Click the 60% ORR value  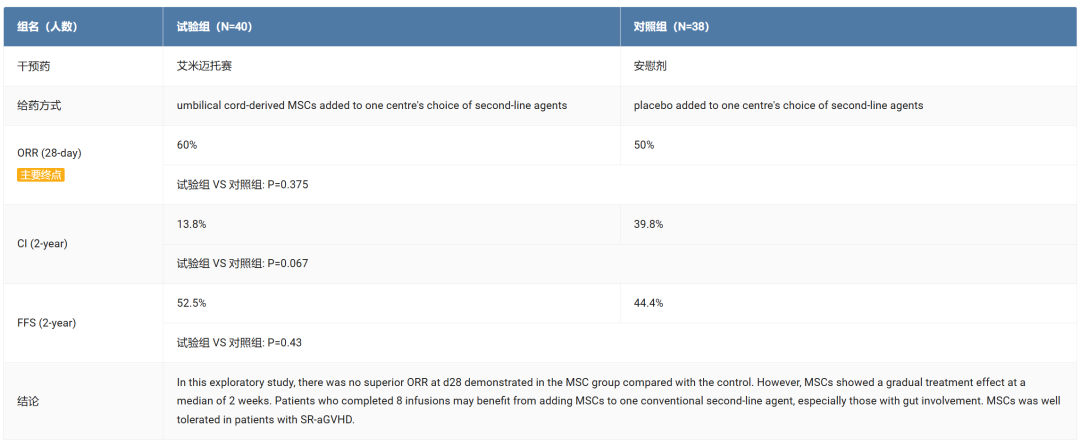[187, 145]
